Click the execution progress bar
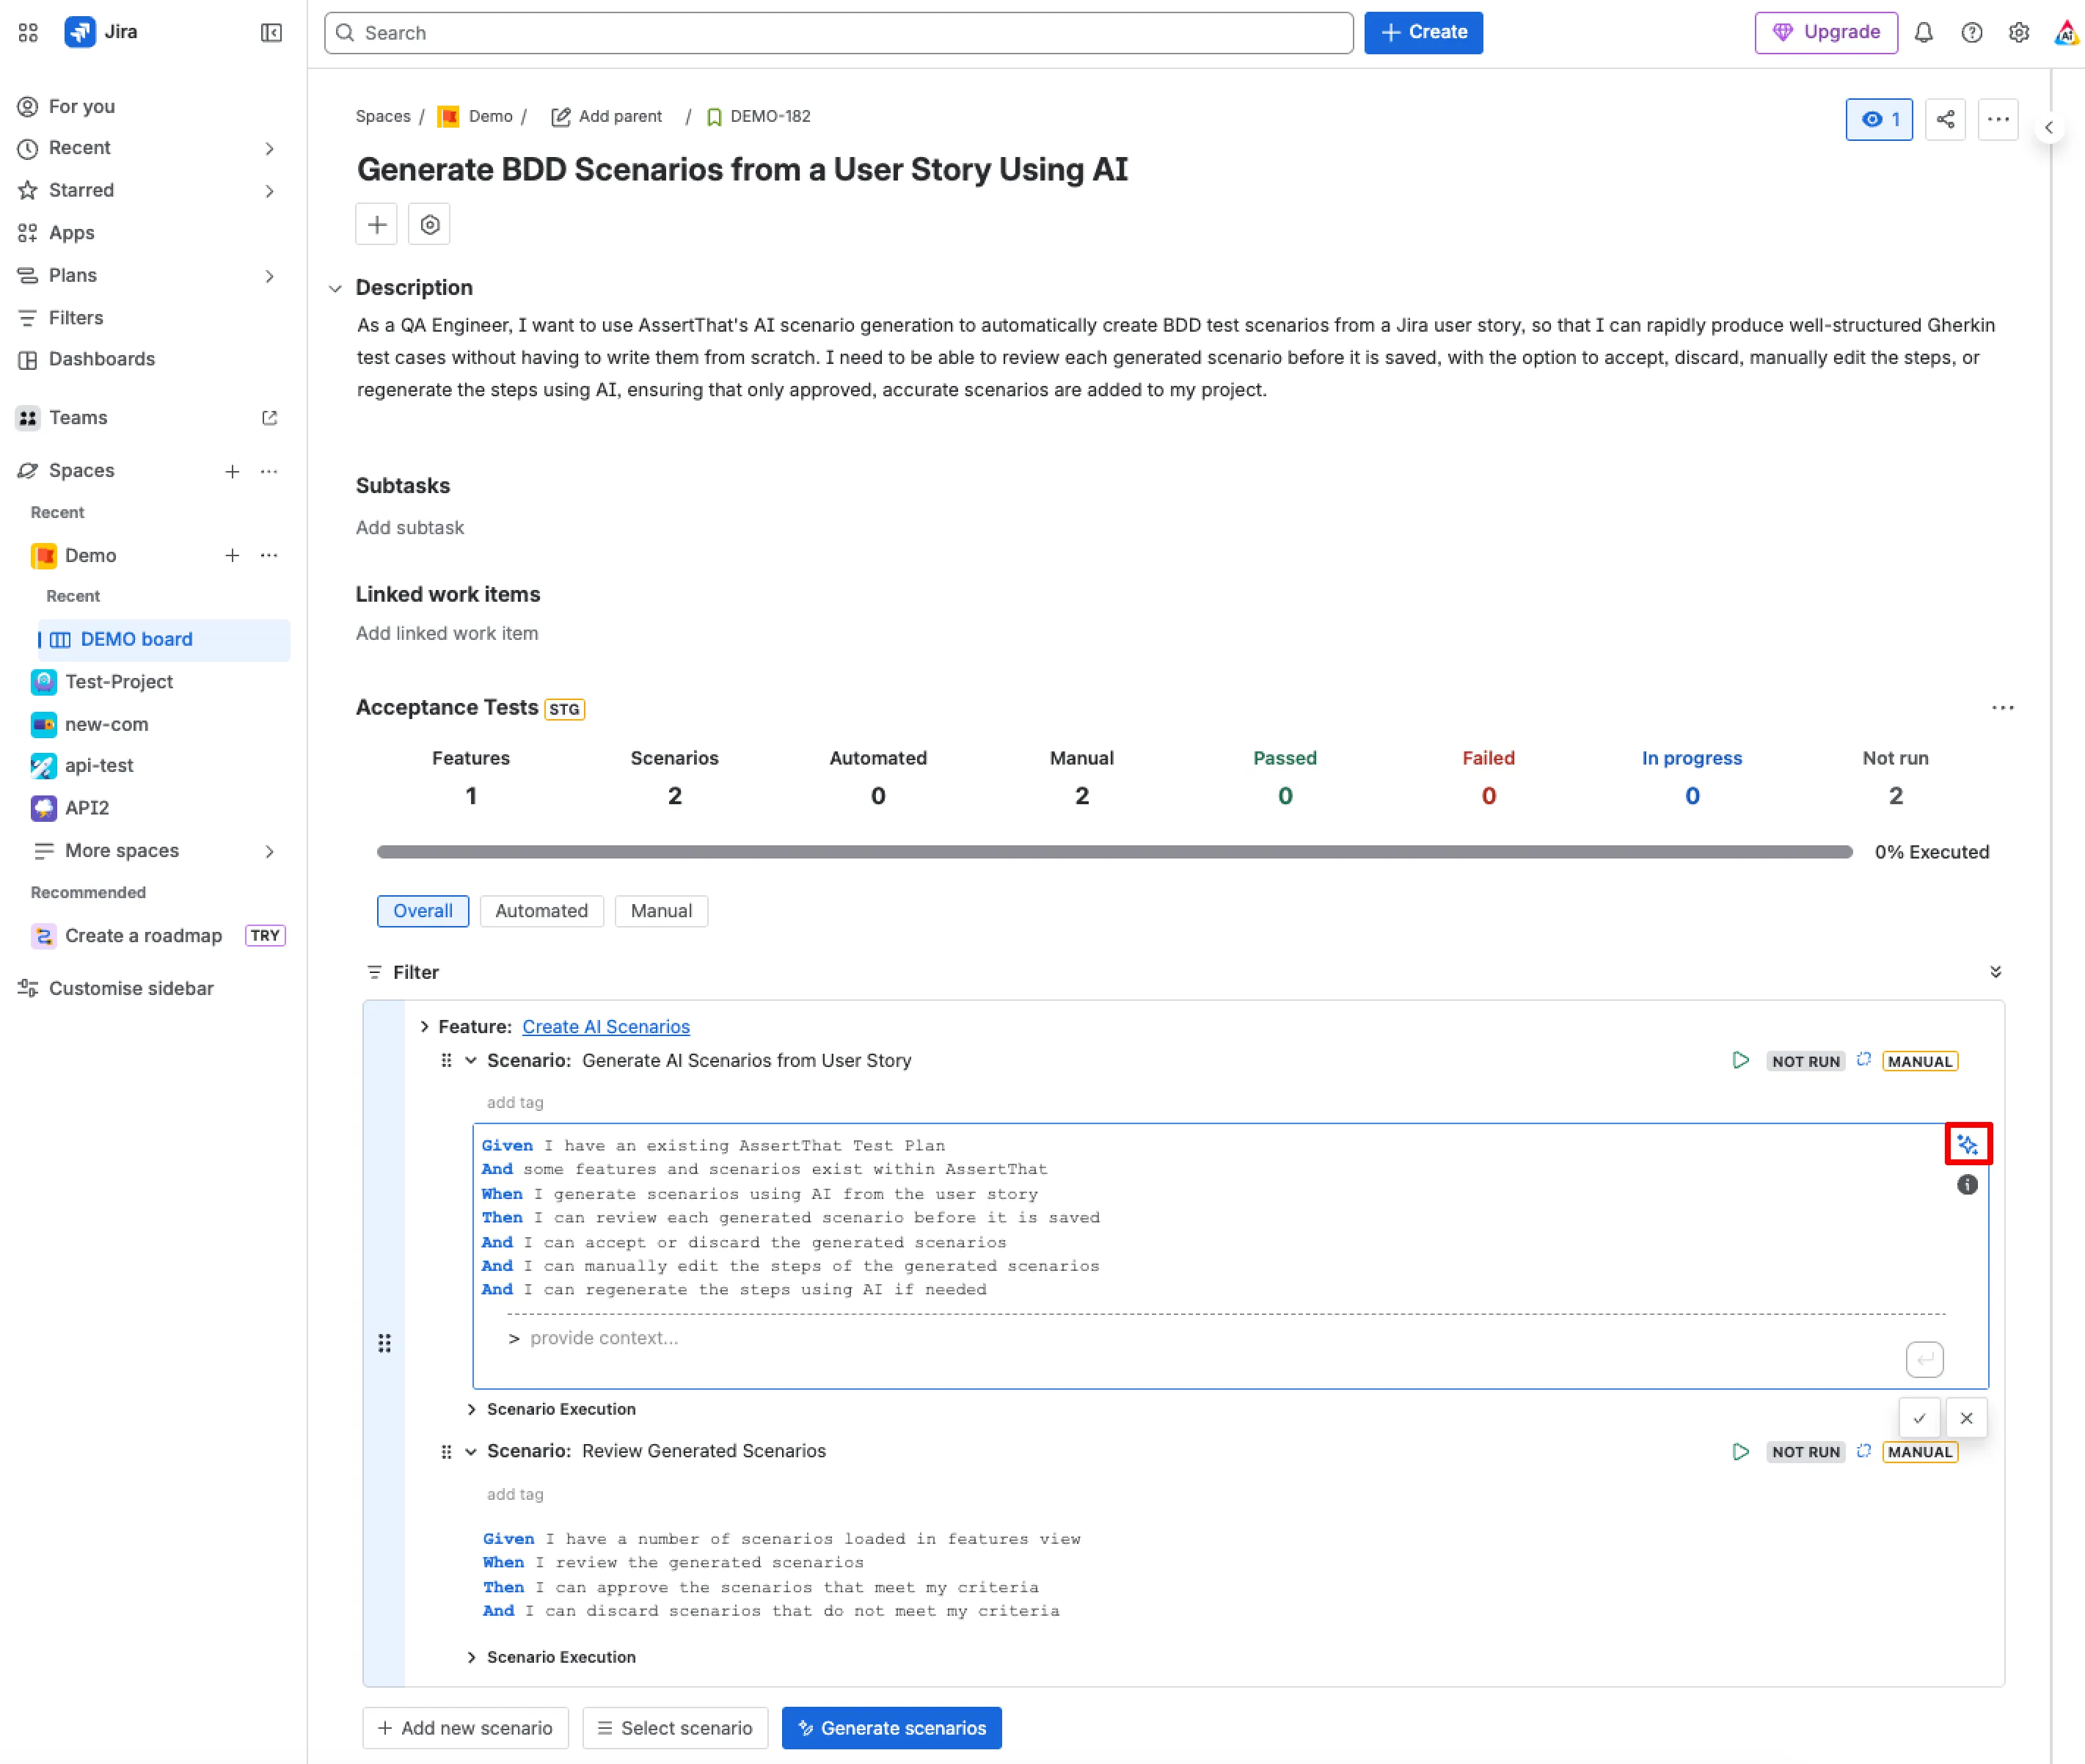 pos(1114,852)
